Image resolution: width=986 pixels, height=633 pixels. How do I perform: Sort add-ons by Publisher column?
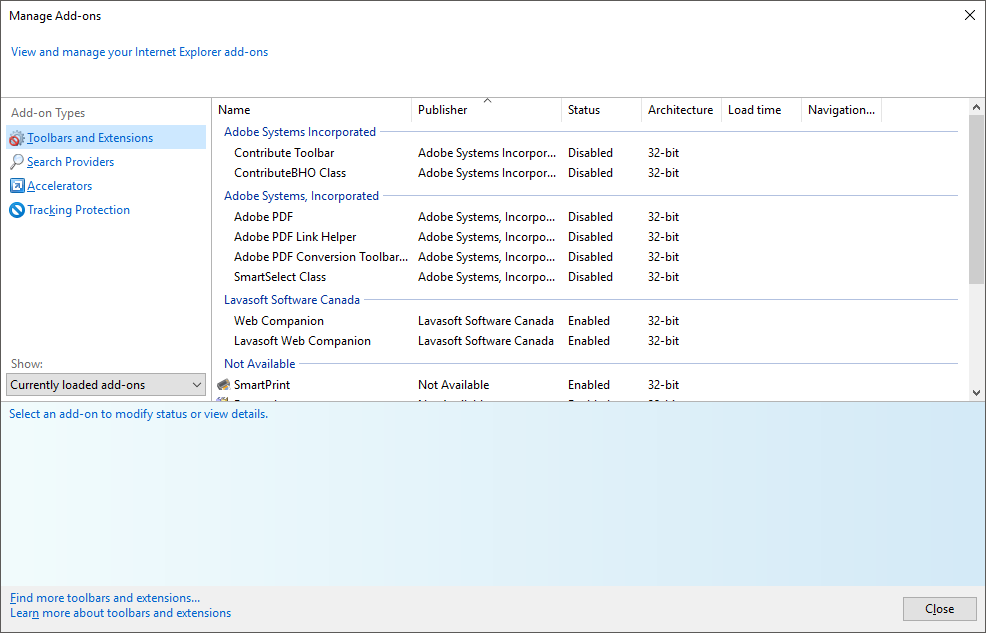486,110
